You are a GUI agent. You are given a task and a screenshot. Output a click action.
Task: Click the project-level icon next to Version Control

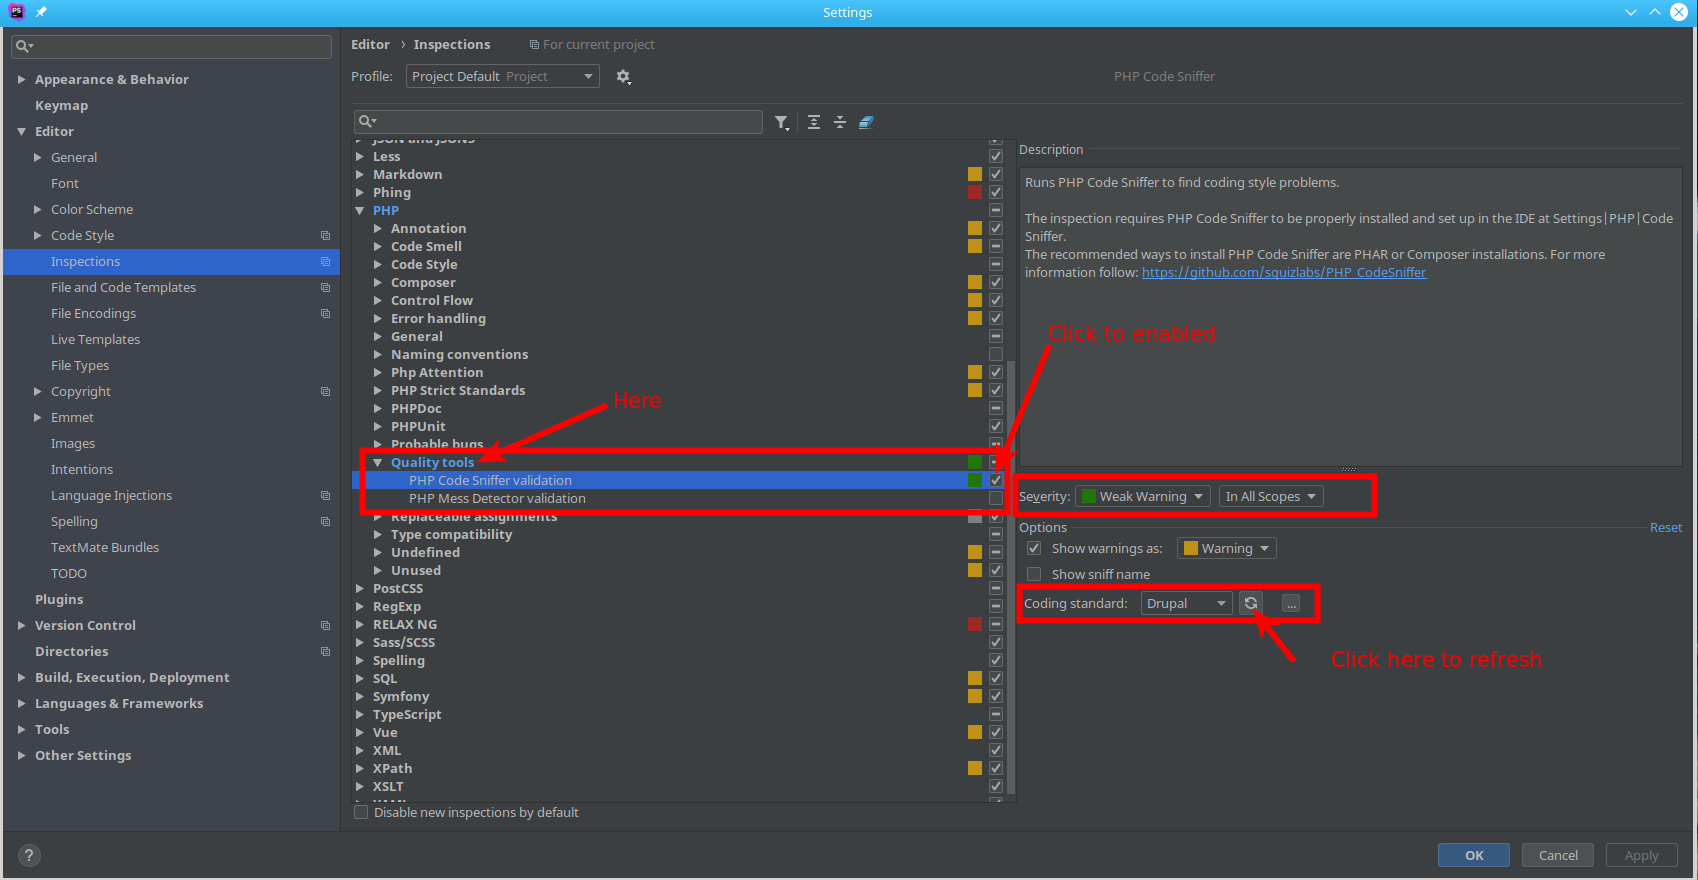[325, 625]
